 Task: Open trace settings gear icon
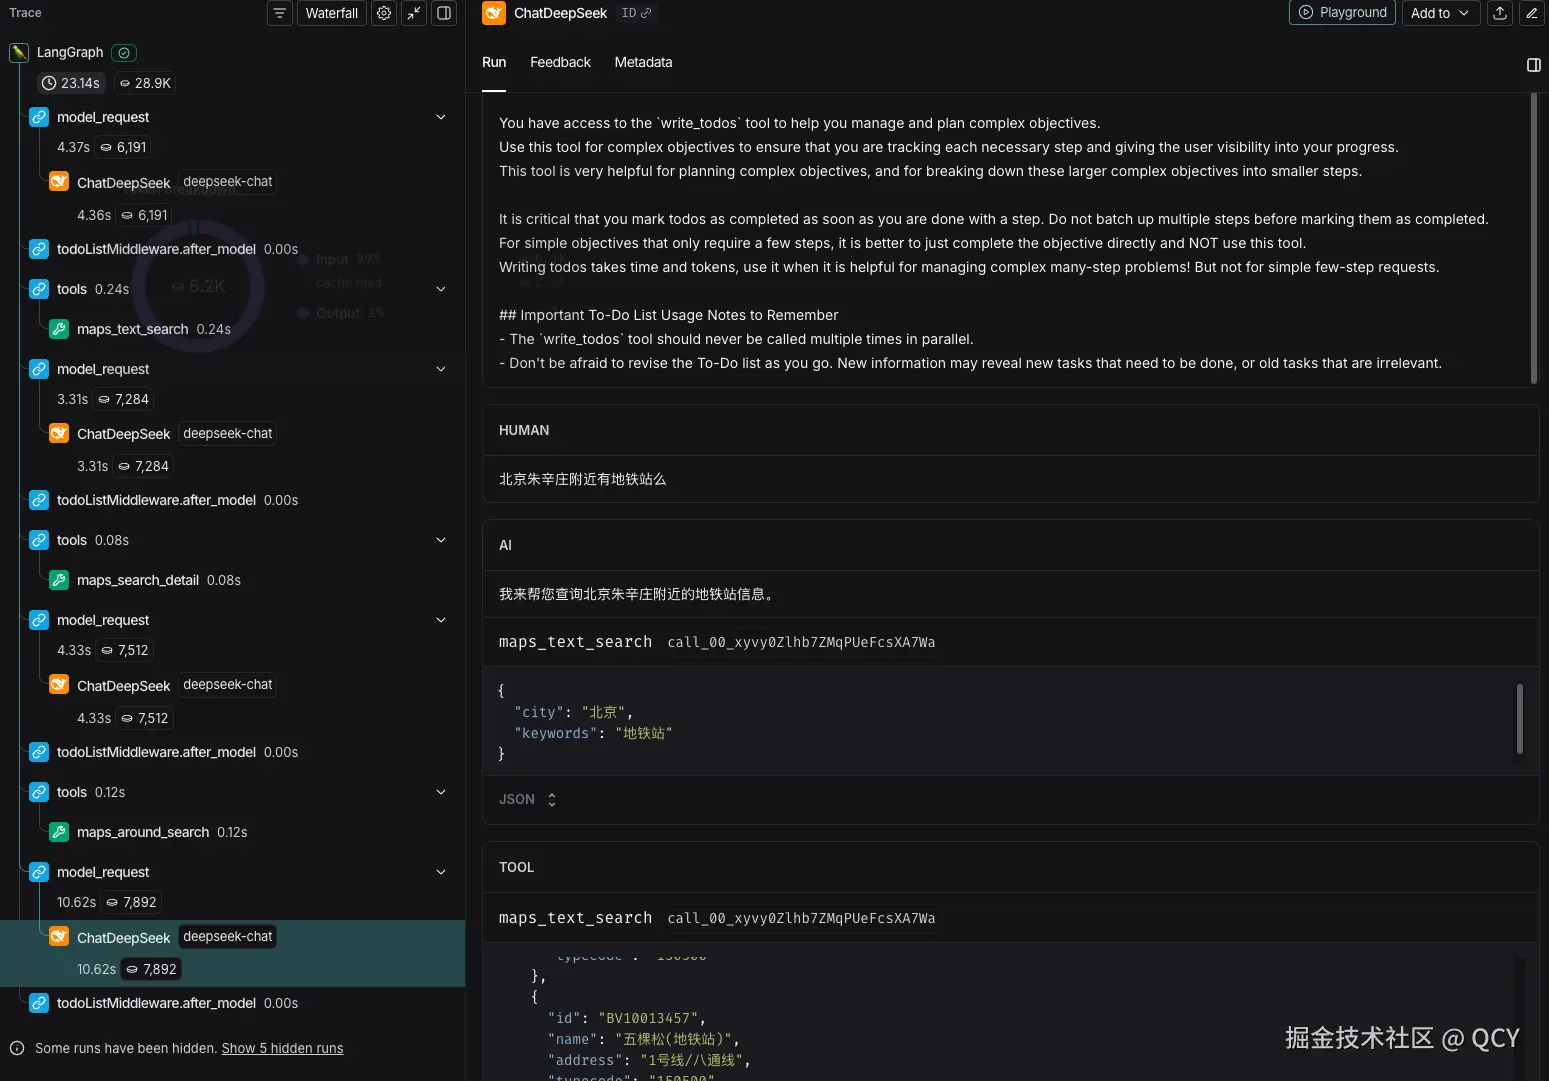pos(384,13)
